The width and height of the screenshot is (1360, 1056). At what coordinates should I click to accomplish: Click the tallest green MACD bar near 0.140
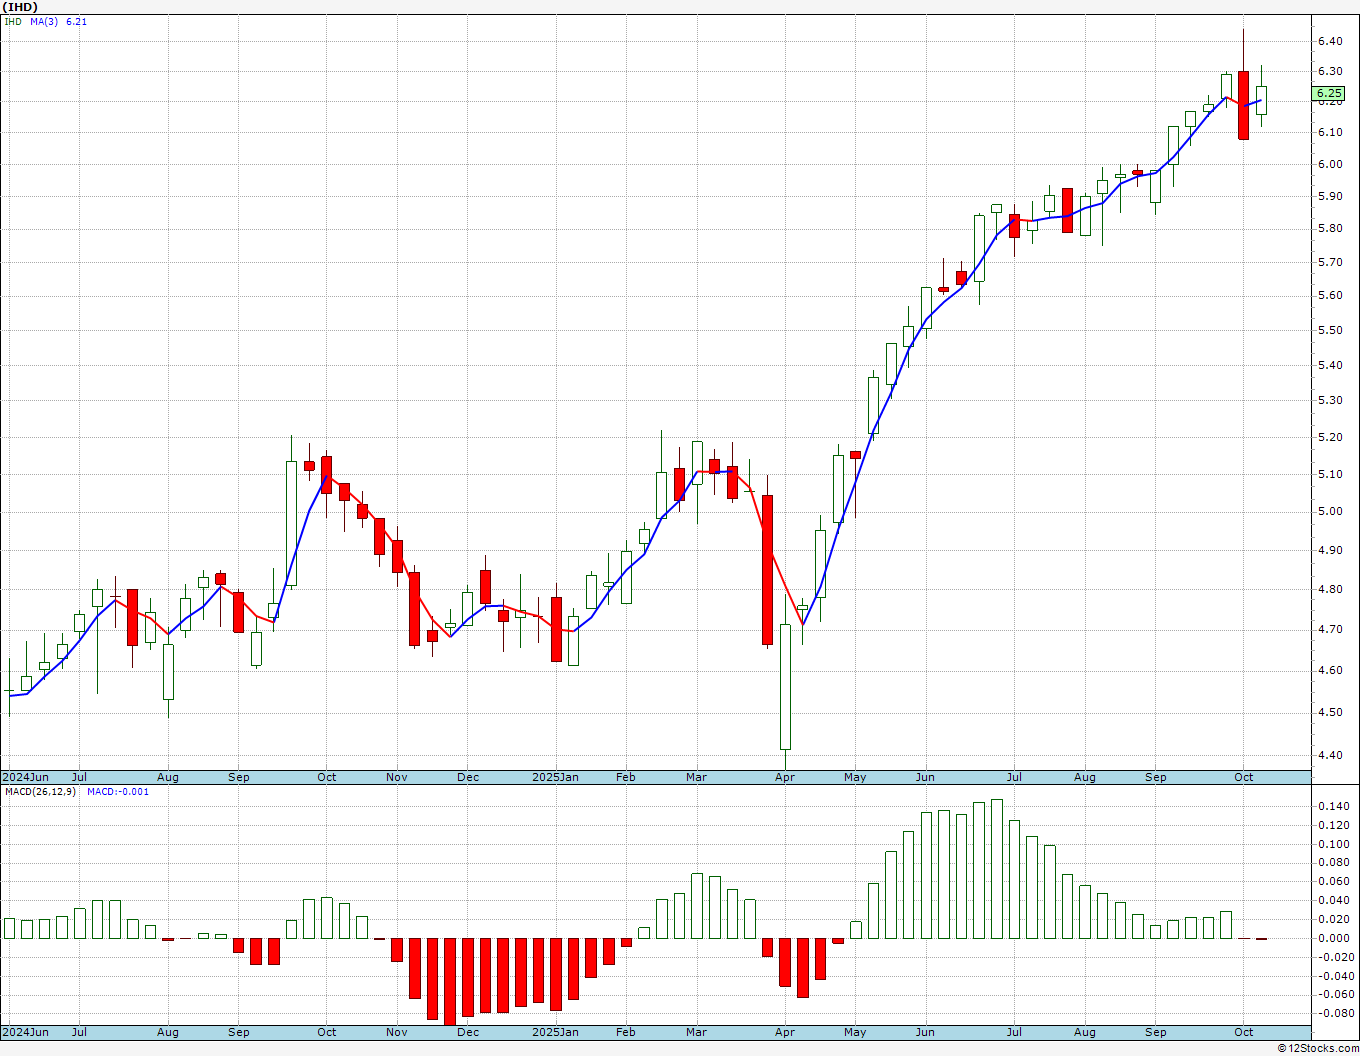click(x=996, y=869)
